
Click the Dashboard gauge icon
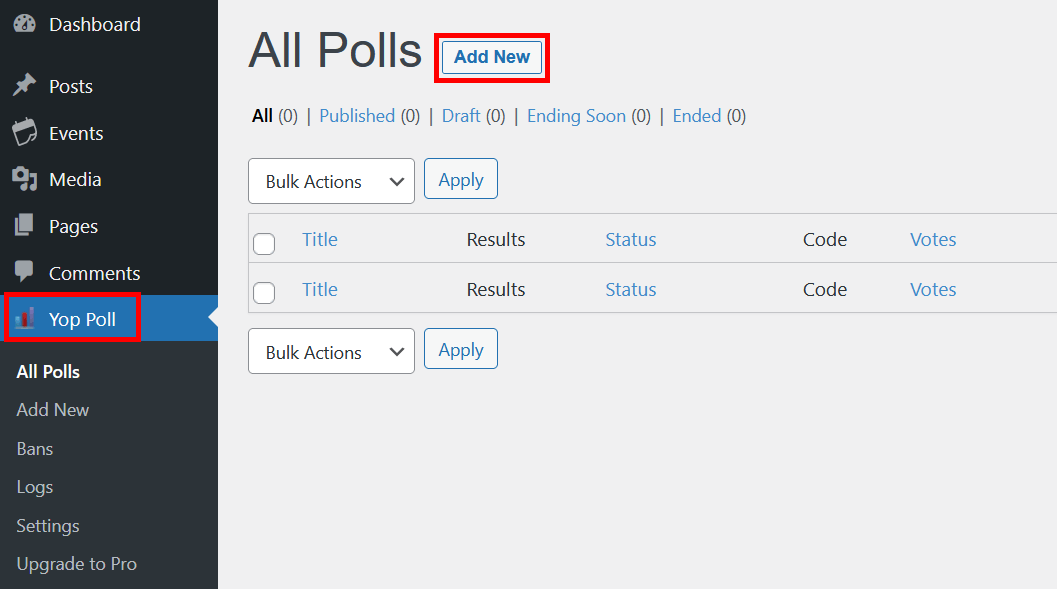24,24
